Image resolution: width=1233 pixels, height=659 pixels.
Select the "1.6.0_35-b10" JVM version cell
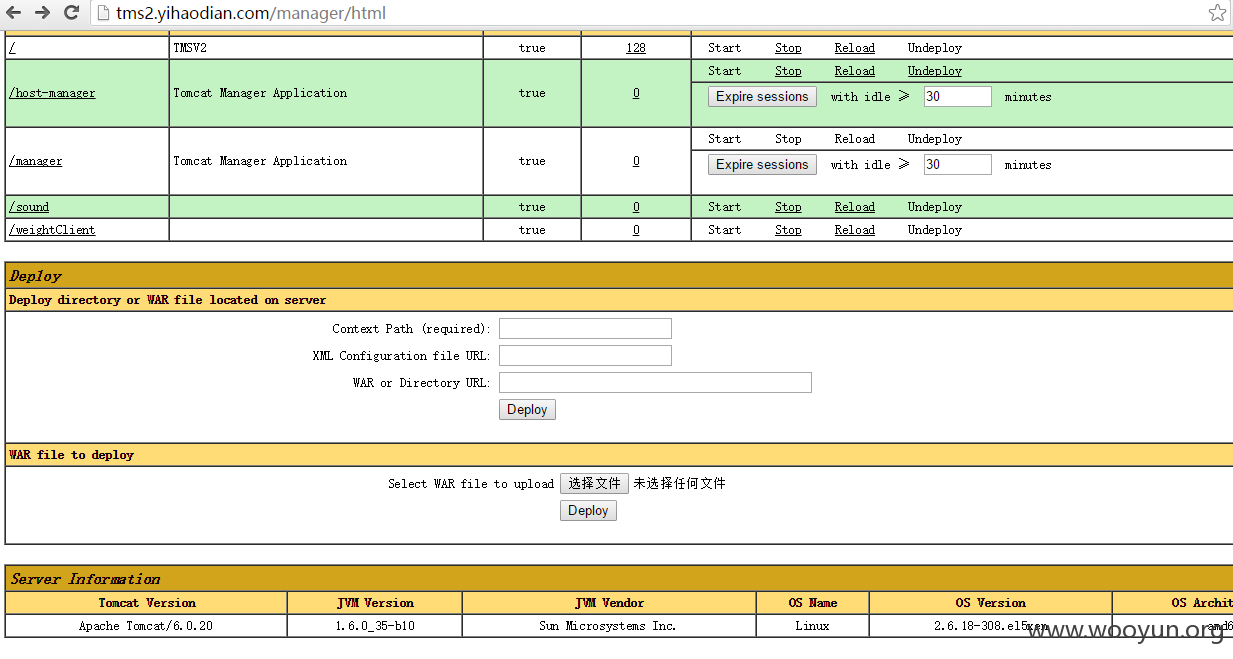tap(375, 626)
